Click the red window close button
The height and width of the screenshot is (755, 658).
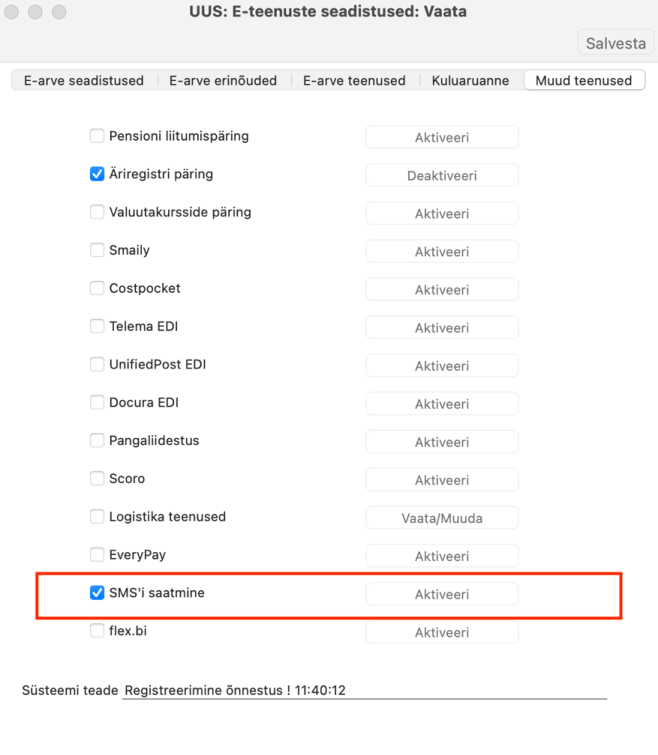point(12,12)
